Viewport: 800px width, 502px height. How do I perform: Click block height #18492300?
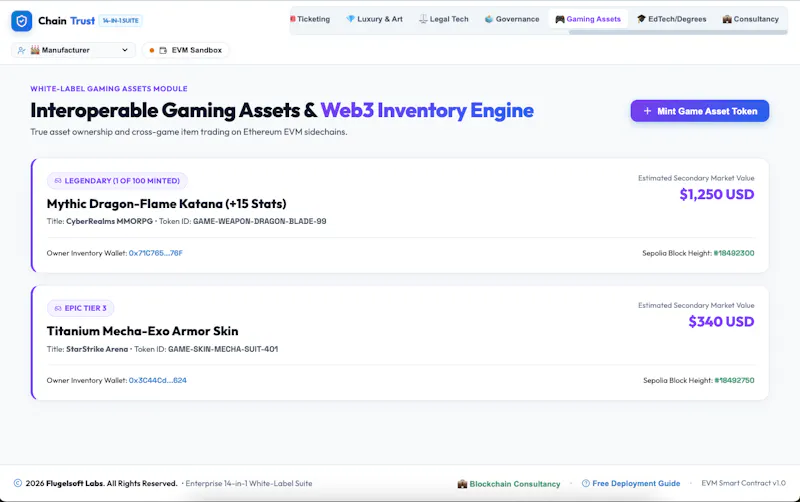[x=734, y=253]
